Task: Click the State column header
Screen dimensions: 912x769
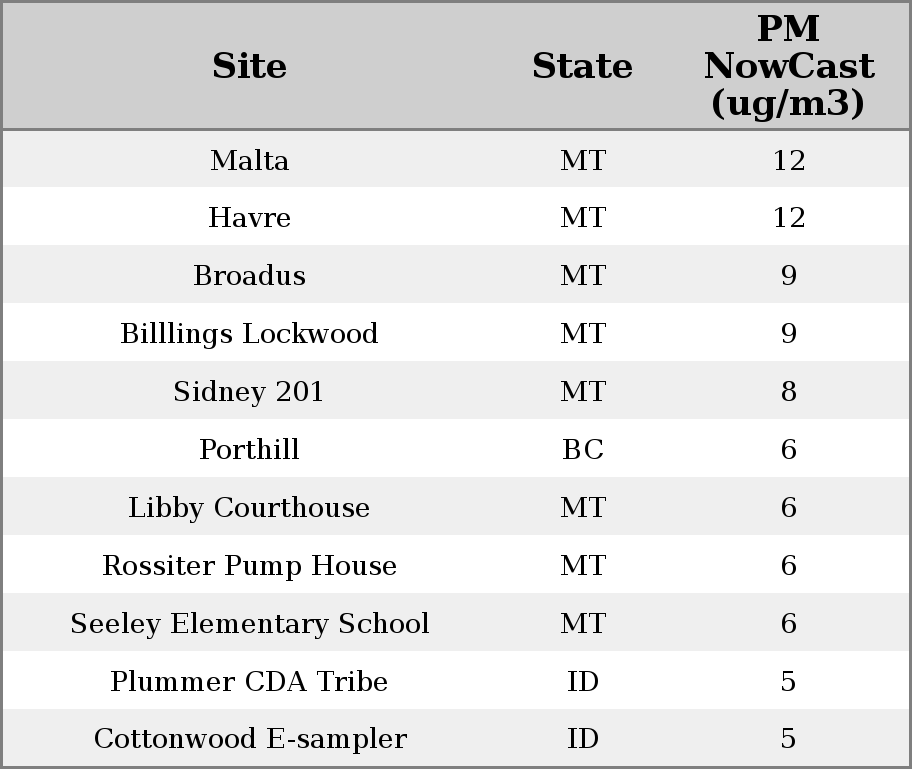Action: [582, 66]
